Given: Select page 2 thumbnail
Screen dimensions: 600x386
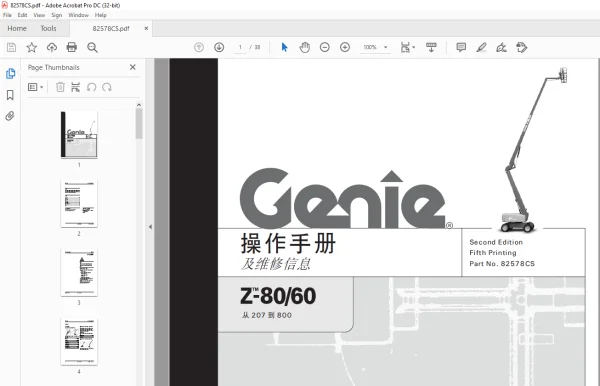Looking at the screenshot, I should coord(79,204).
